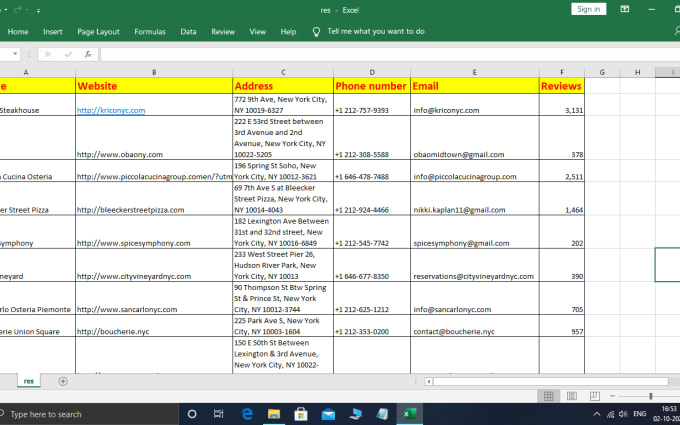Switch to Normal view icon
This screenshot has height=425, width=680.
tap(548, 396)
